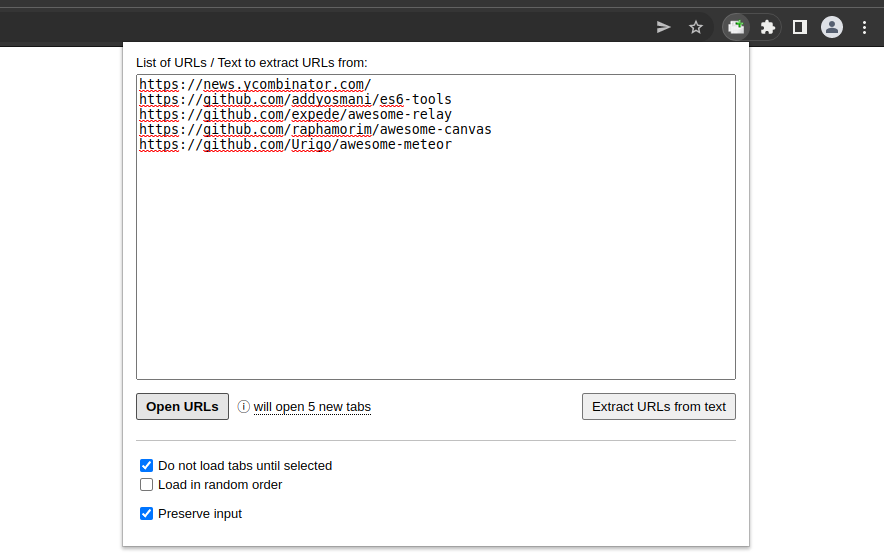Click the Open URLs button
Viewport: 884px width, 558px height.
click(182, 406)
